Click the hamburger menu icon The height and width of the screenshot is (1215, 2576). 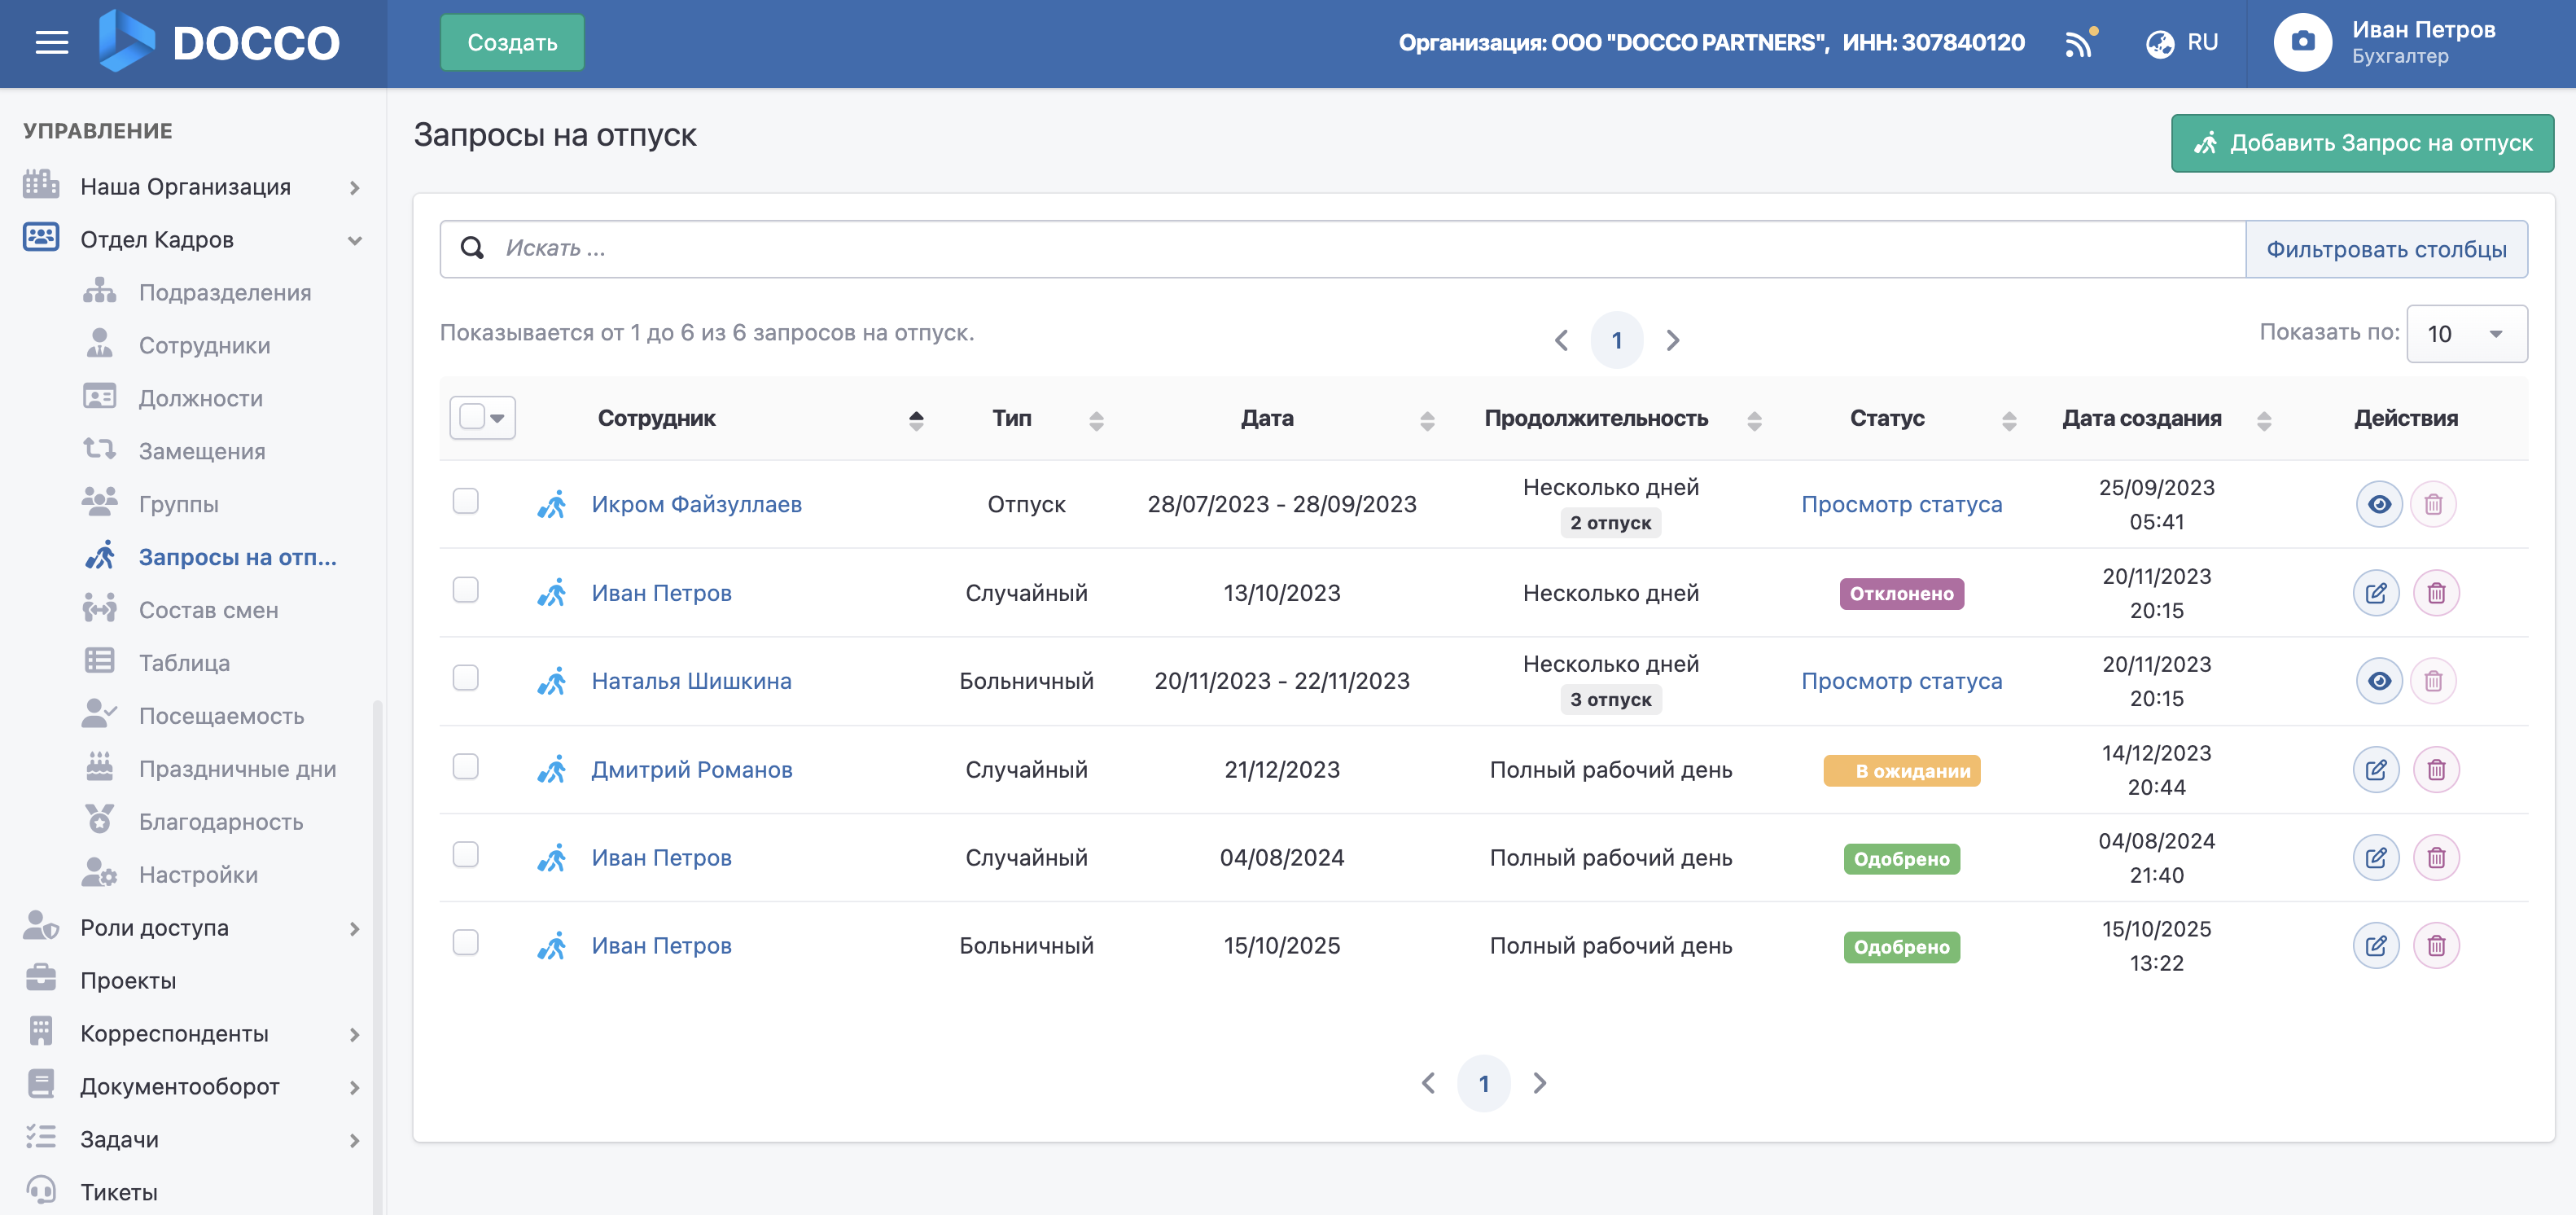point(51,42)
